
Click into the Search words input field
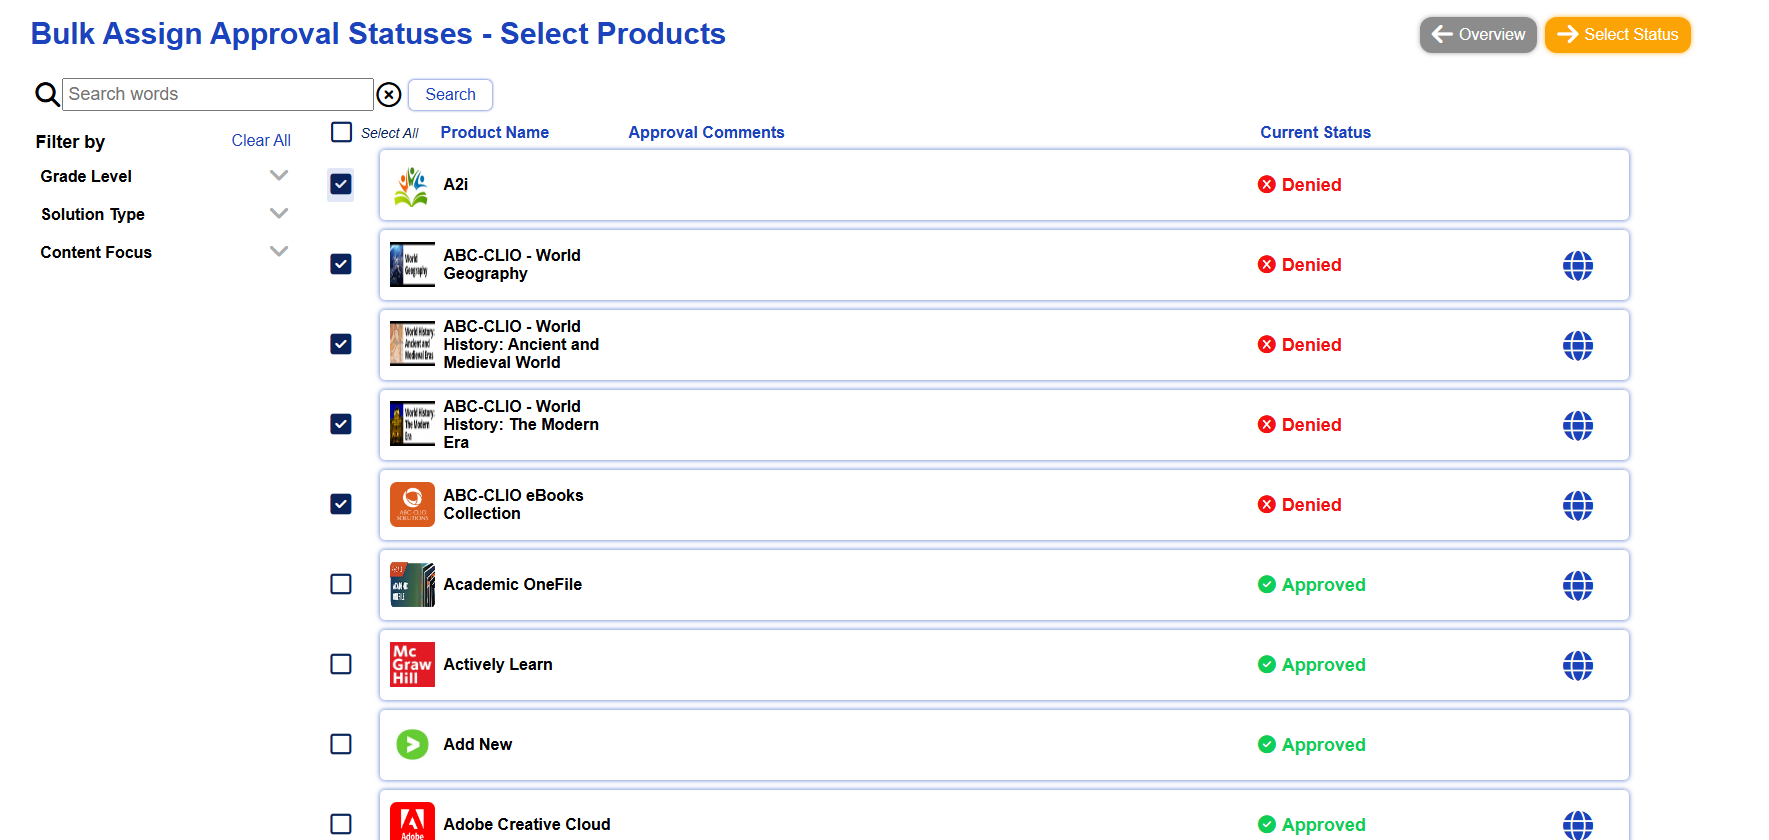[218, 94]
